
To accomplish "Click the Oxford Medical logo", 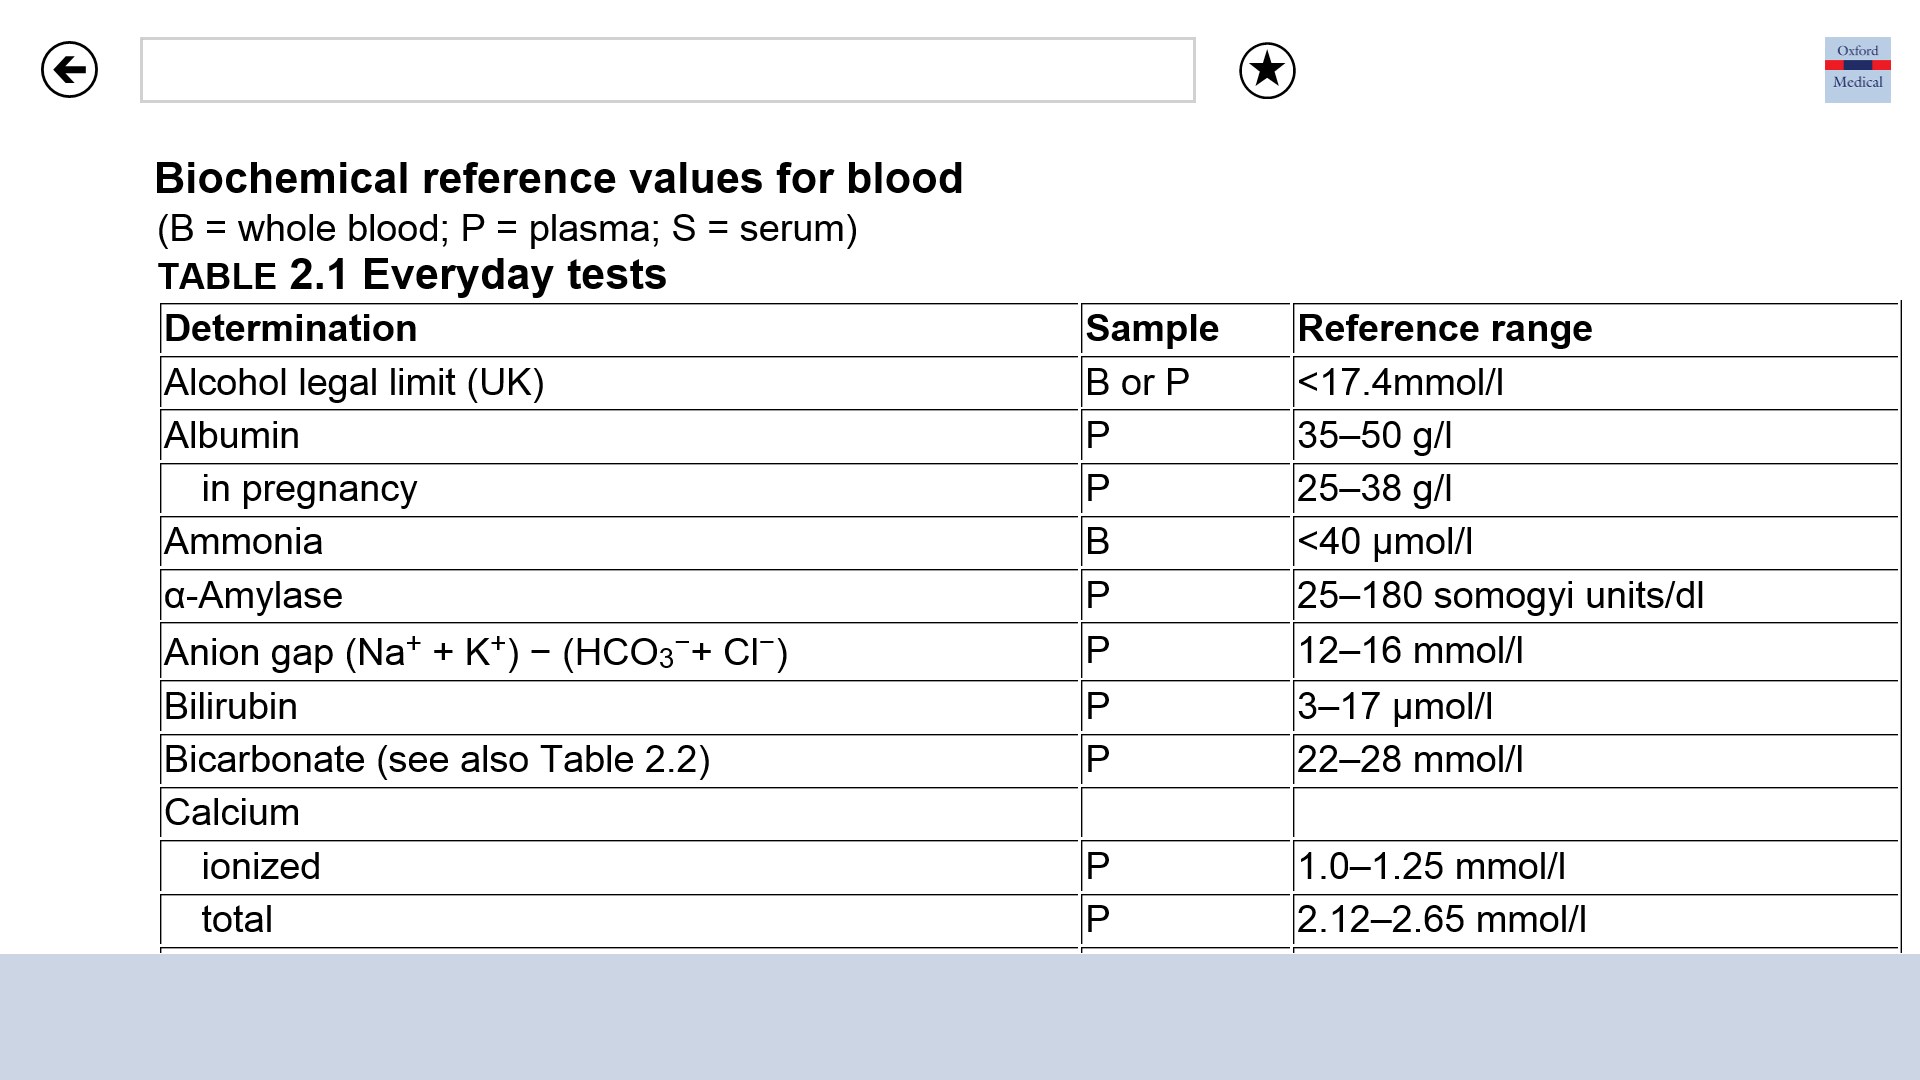I will click(1857, 70).
